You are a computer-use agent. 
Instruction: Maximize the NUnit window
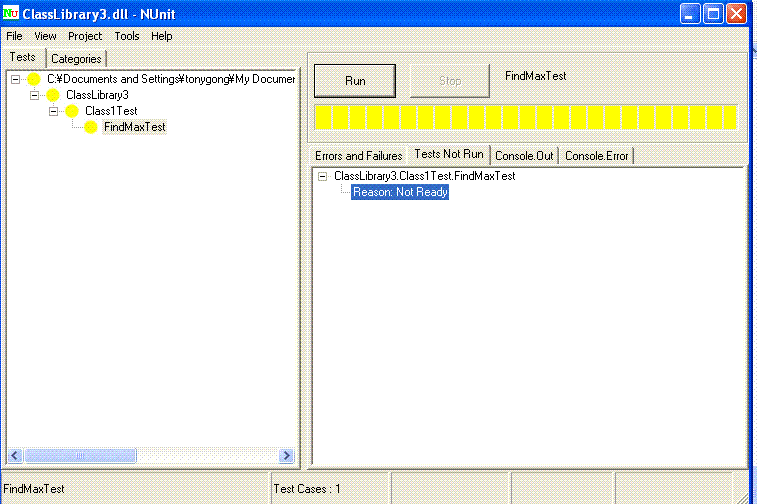tap(713, 14)
